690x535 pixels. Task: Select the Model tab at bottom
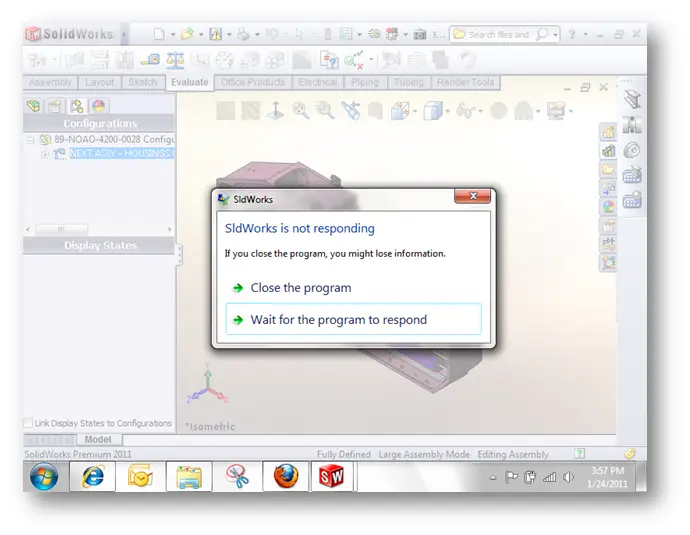point(98,439)
